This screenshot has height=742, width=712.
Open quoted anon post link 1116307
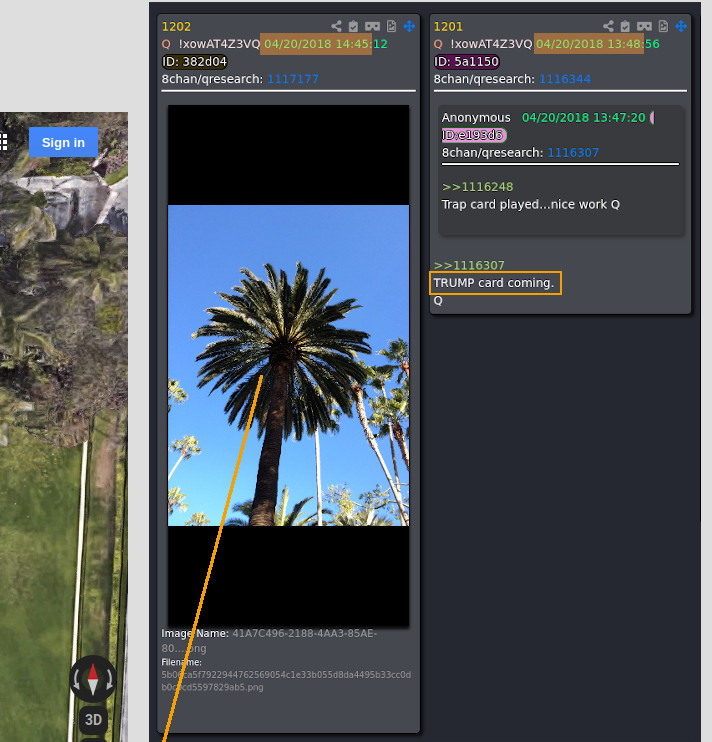[573, 152]
